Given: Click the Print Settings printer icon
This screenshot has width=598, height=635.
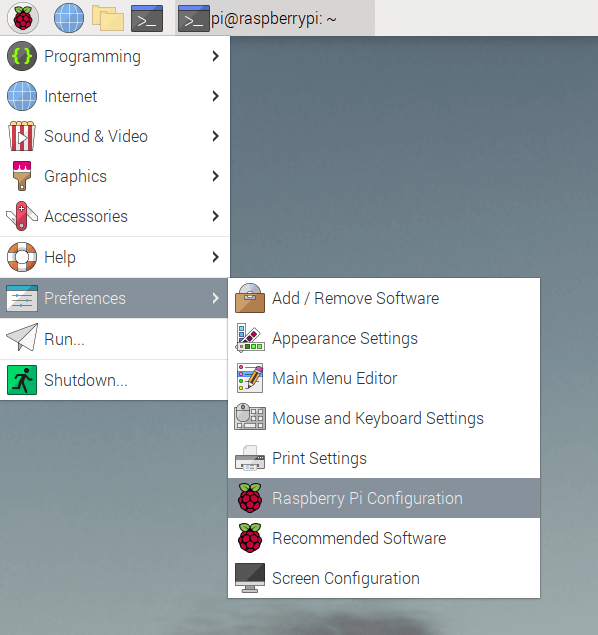Looking at the screenshot, I should 250,458.
